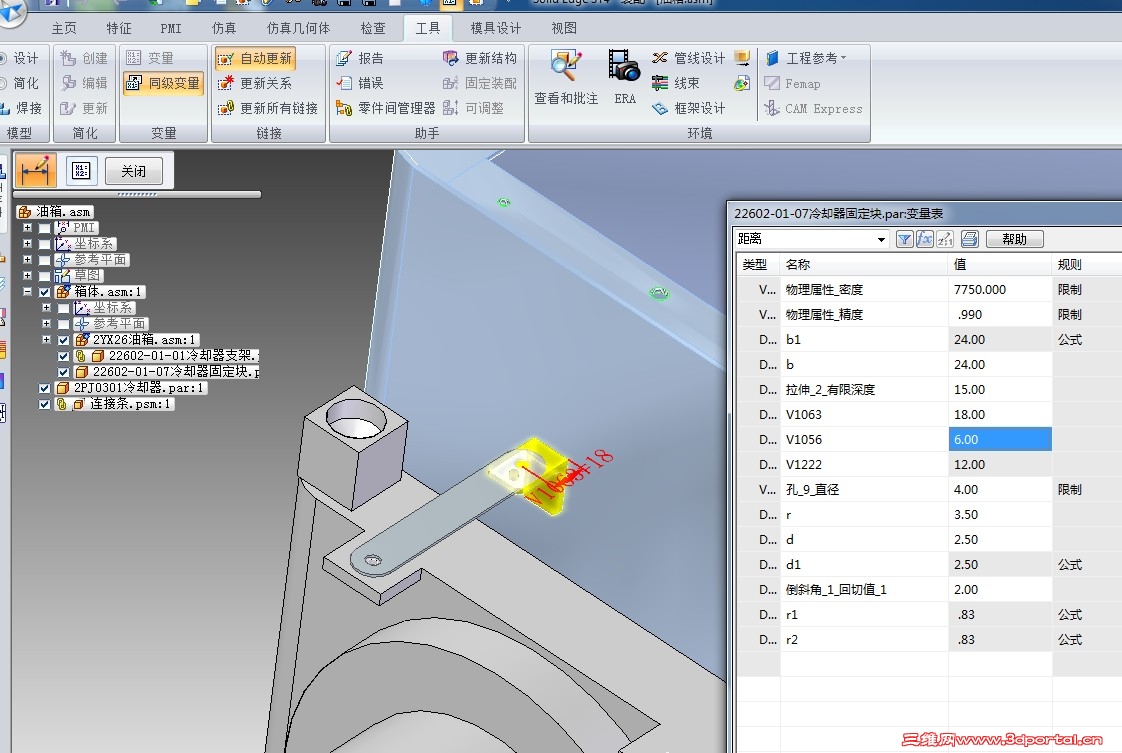Image resolution: width=1122 pixels, height=753 pixels.
Task: Click 更新所有链接 in the ribbon
Action: click(267, 108)
